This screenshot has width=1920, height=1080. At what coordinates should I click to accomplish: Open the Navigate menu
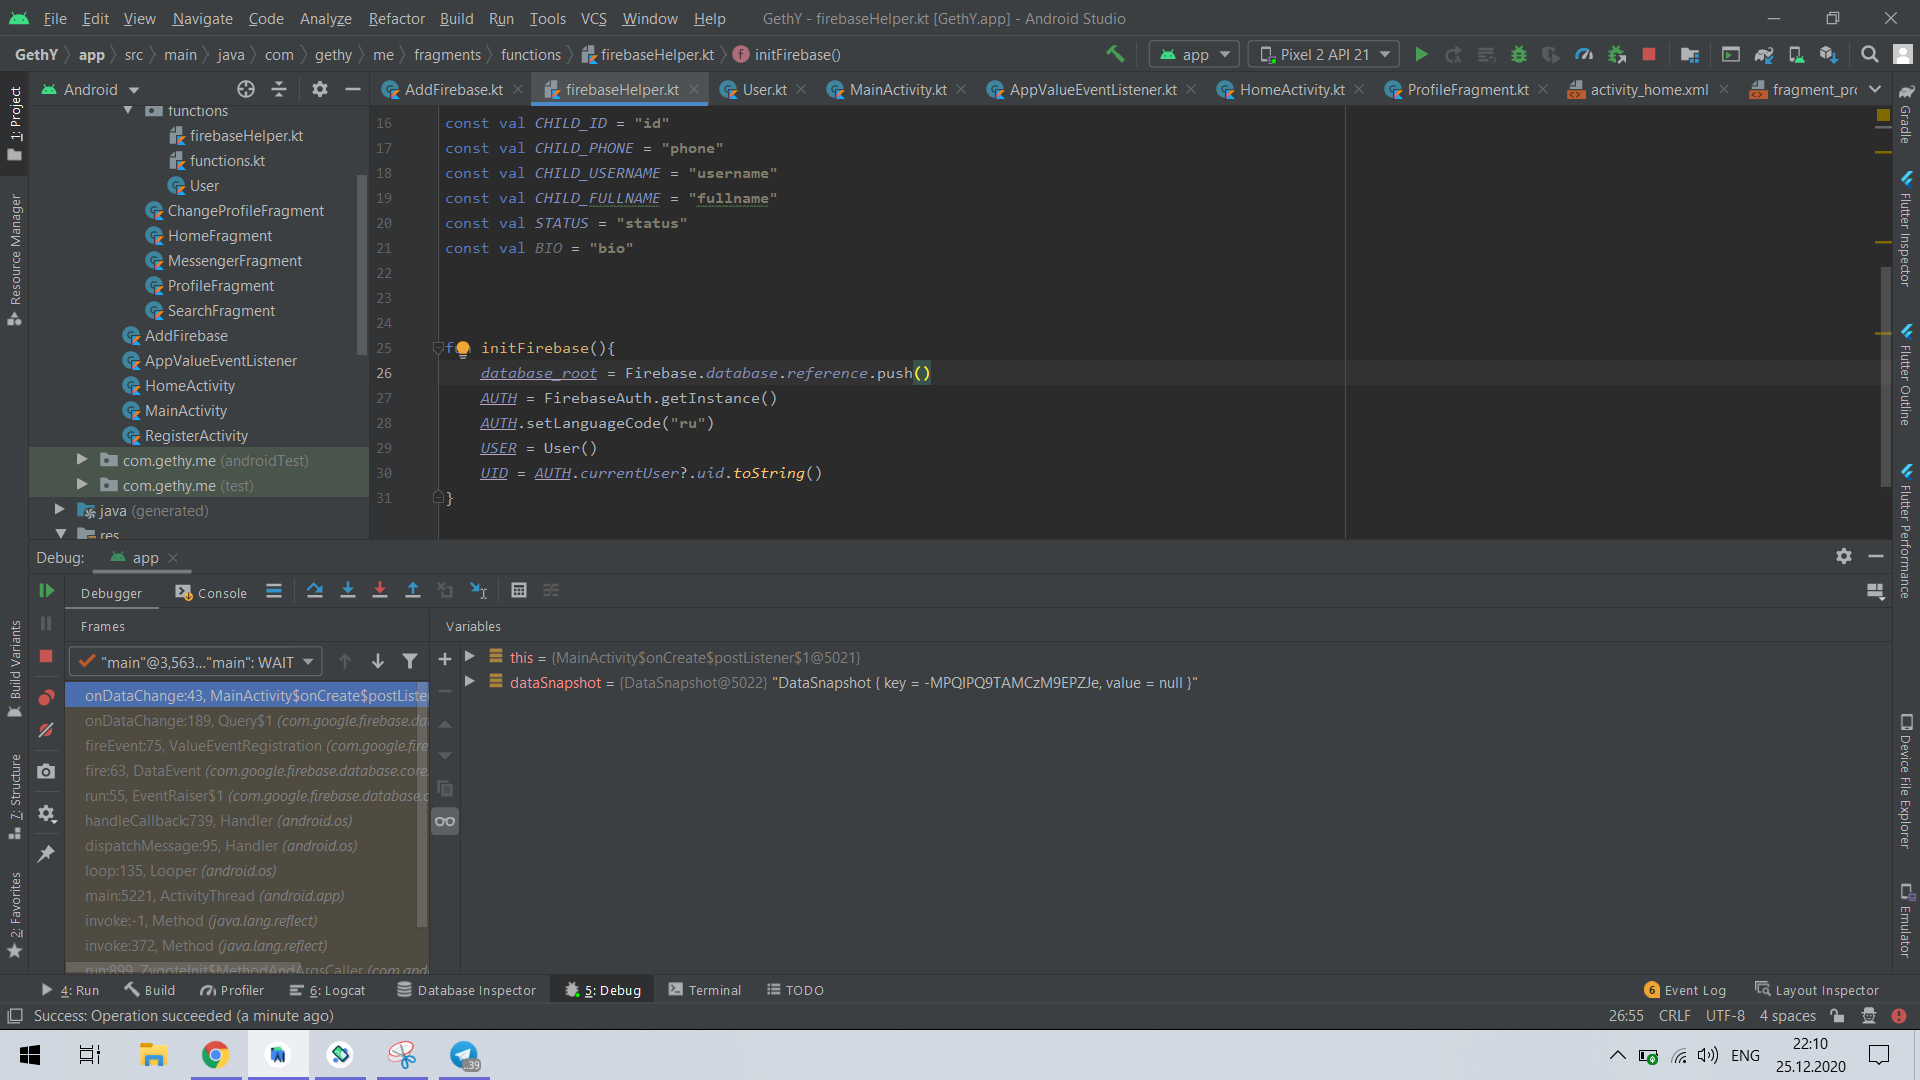[202, 18]
